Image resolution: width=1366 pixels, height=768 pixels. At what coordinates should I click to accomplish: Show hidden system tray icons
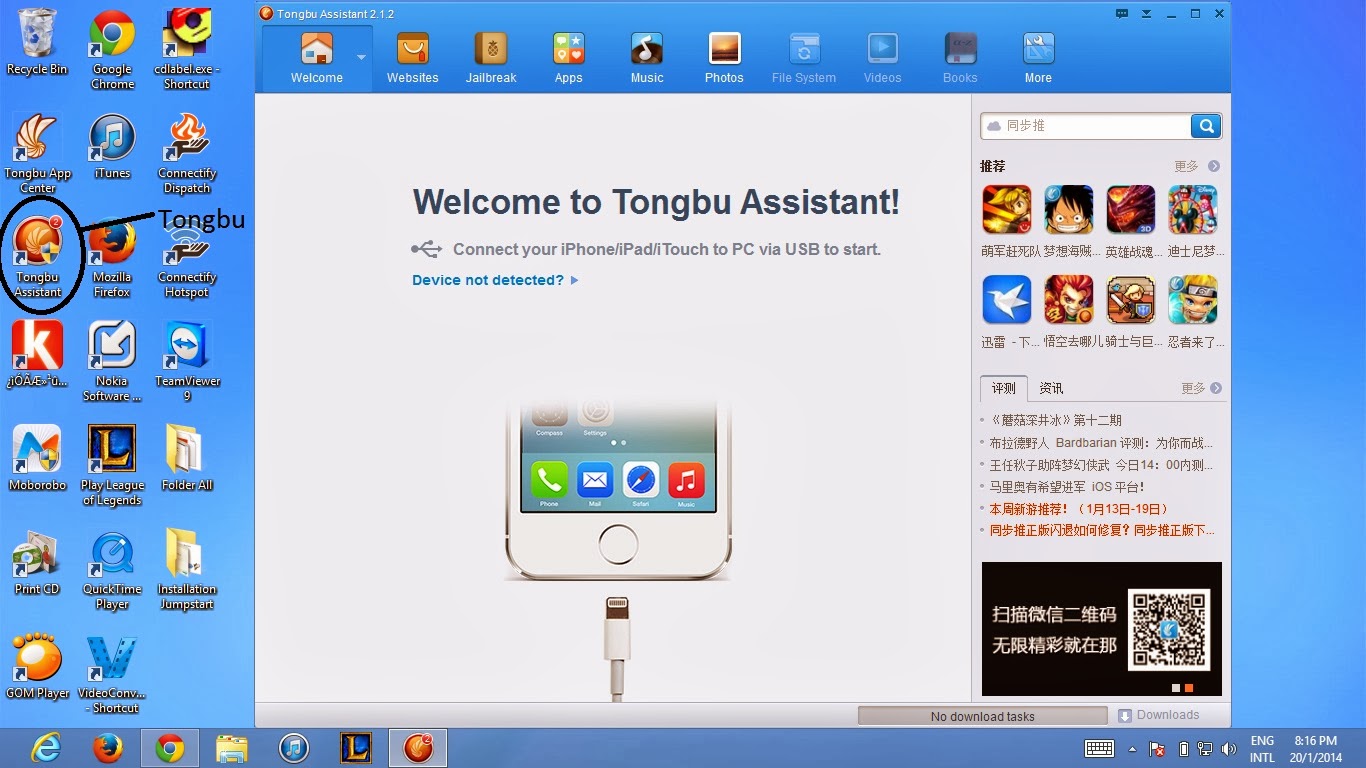pyautogui.click(x=1132, y=749)
